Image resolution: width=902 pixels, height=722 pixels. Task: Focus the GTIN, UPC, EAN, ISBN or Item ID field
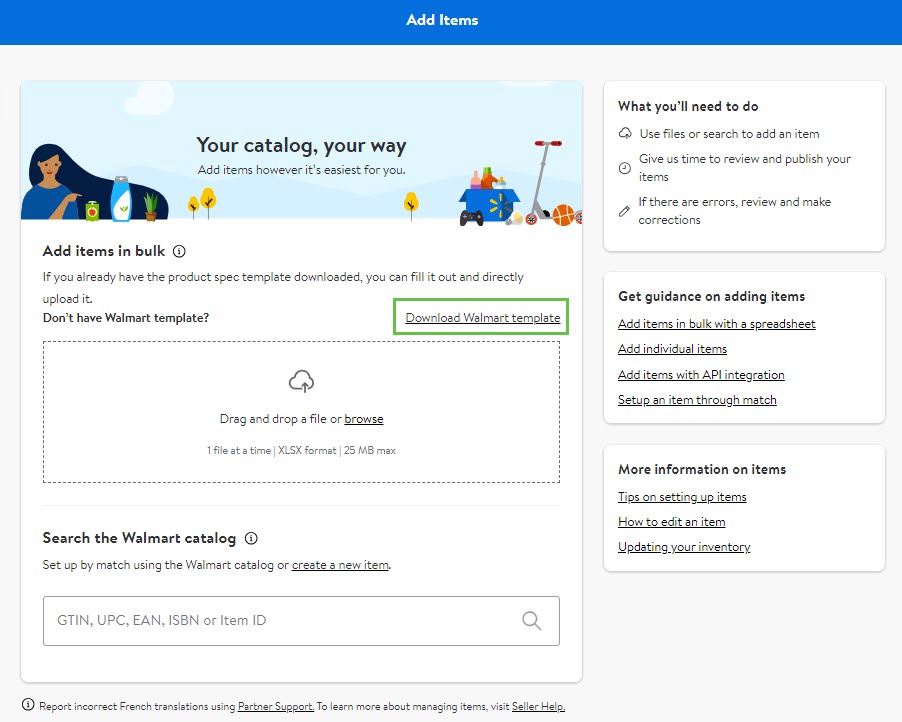tap(301, 621)
